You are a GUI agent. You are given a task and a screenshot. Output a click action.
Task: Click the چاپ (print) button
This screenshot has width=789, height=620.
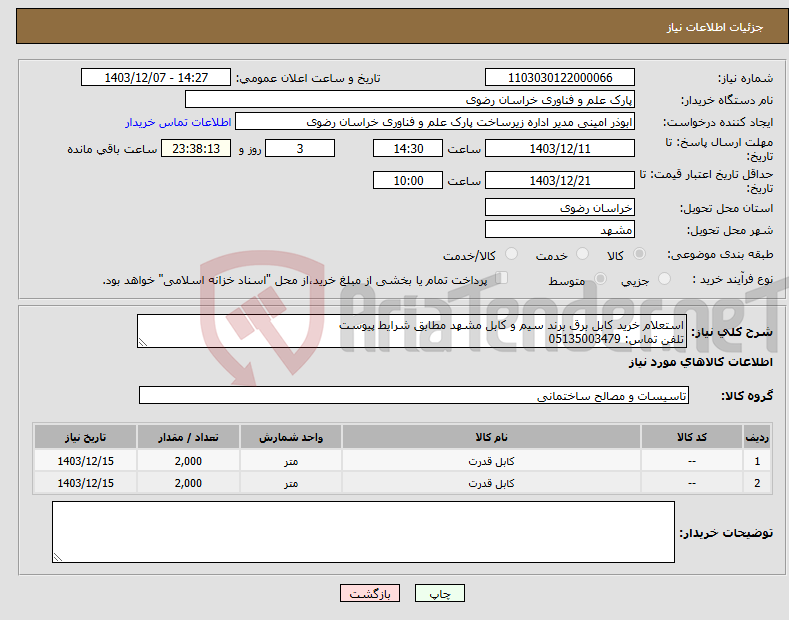[439, 593]
